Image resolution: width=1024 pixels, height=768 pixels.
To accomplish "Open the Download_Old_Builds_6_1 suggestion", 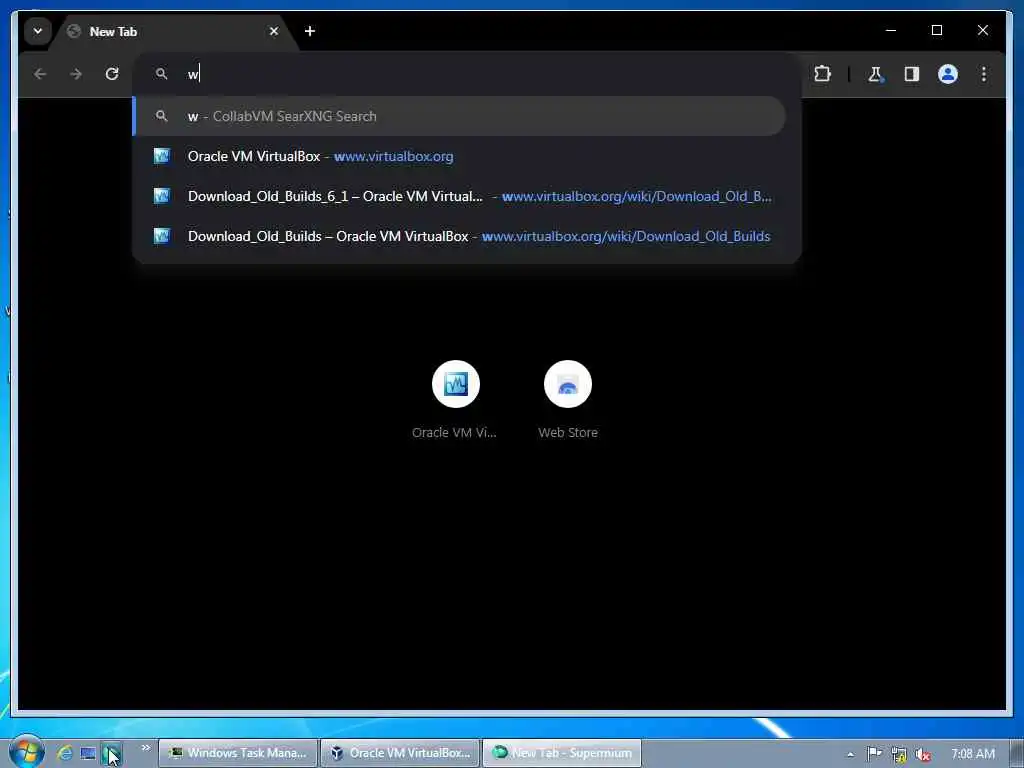I will point(459,196).
